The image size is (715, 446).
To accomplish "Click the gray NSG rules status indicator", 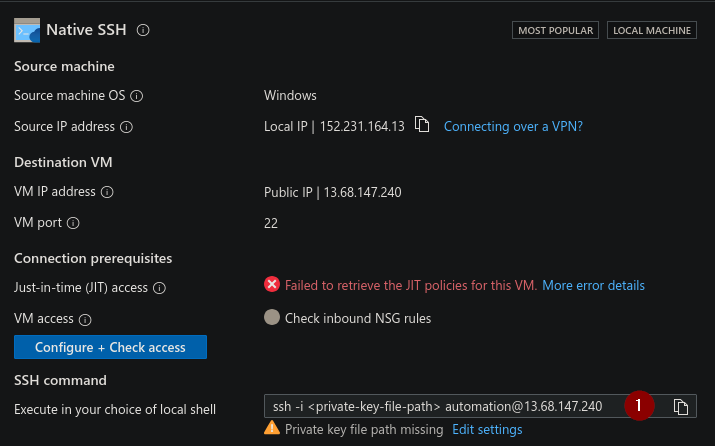I will tap(272, 317).
